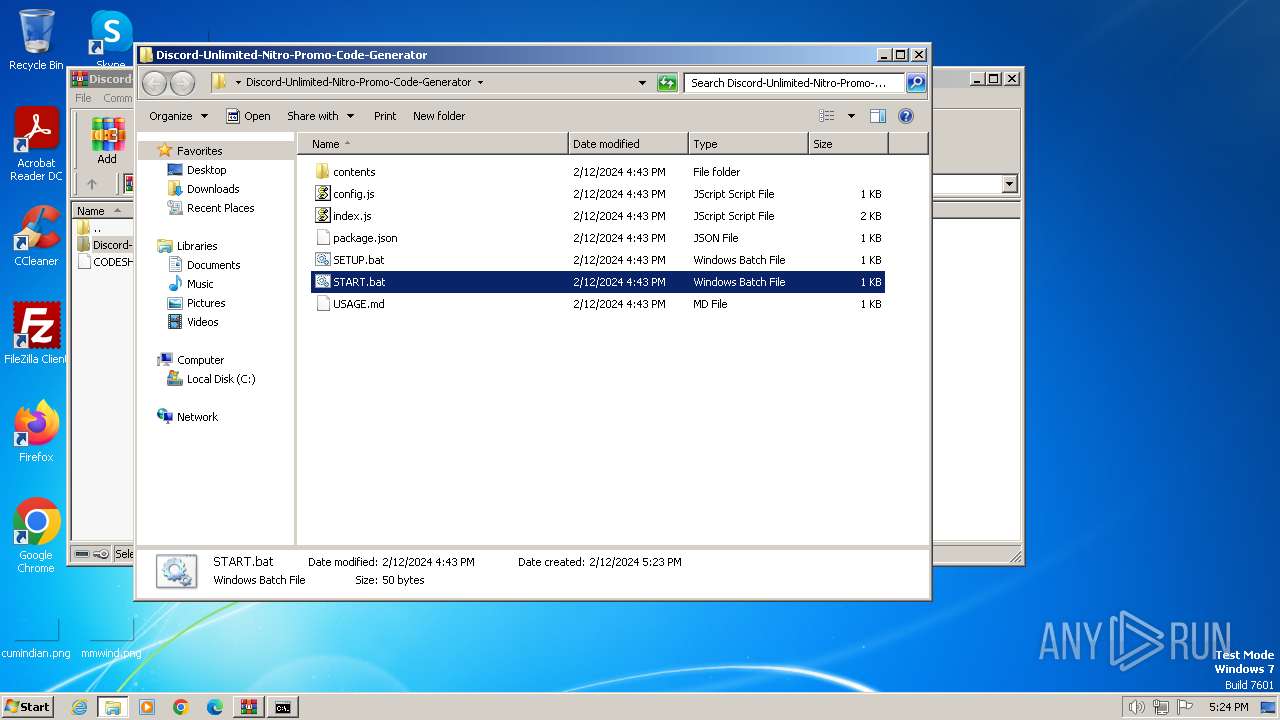The width and height of the screenshot is (1280, 720).
Task: Open the Organize dropdown menu
Action: click(x=178, y=116)
